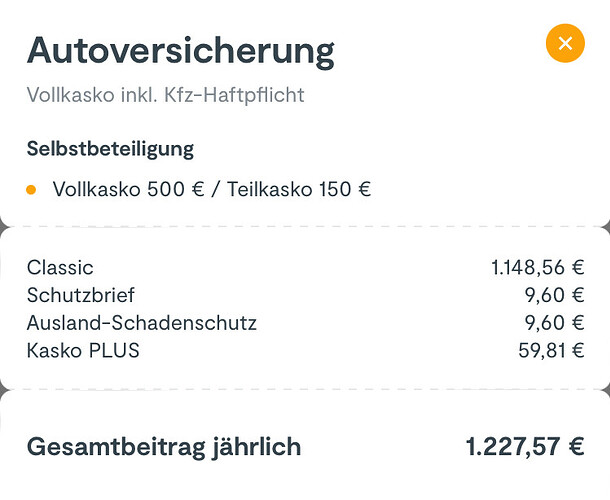
Task: Select the Vollkasko 500 € / Teilkasko 150 € entry
Action: [211, 189]
